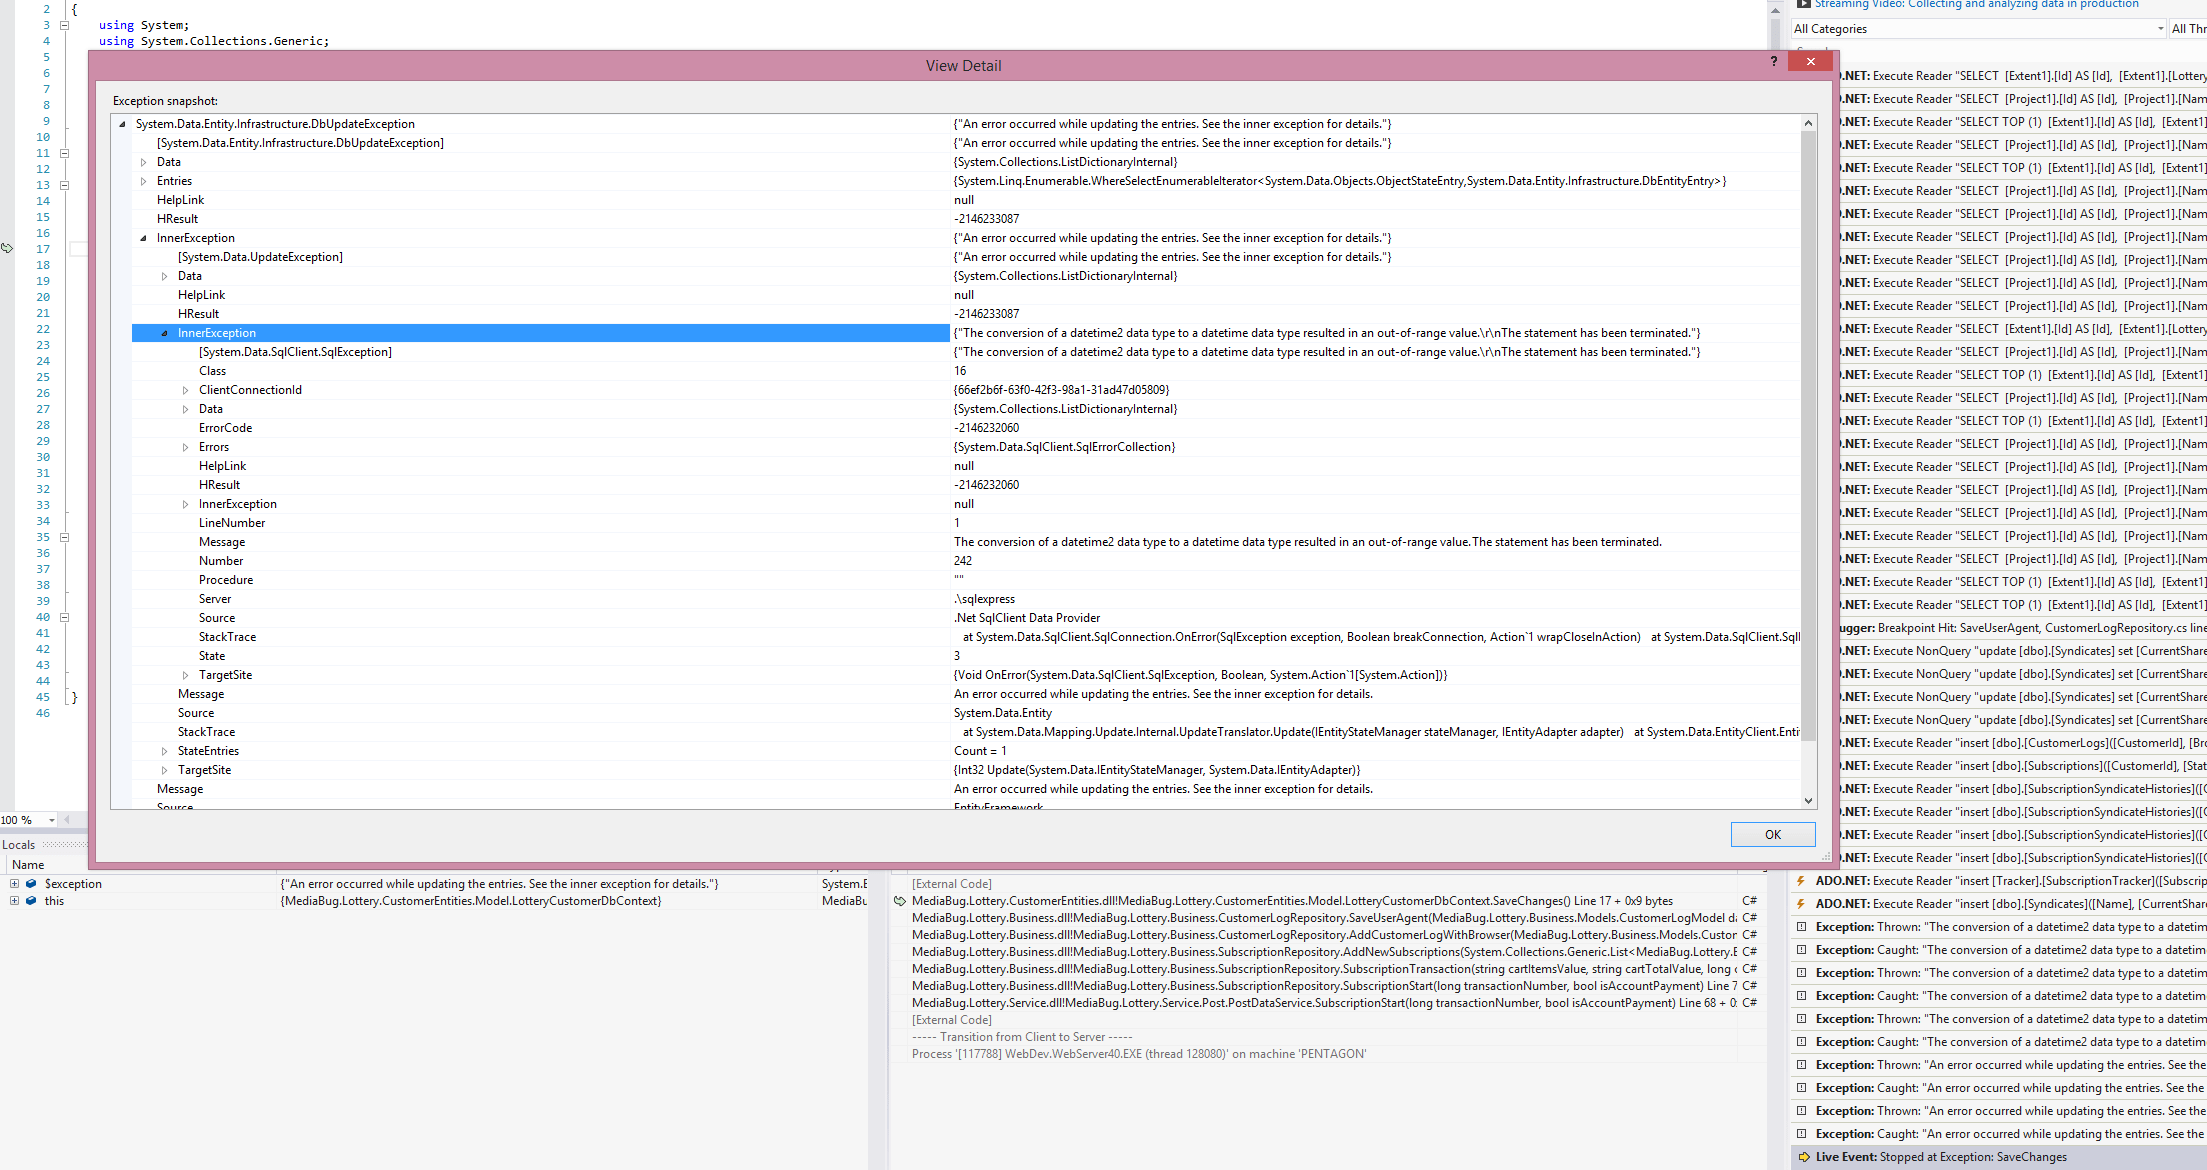This screenshot has width=2207, height=1170.
Task: Select the Message row showing datetime2 conversion
Action: tap(222, 542)
